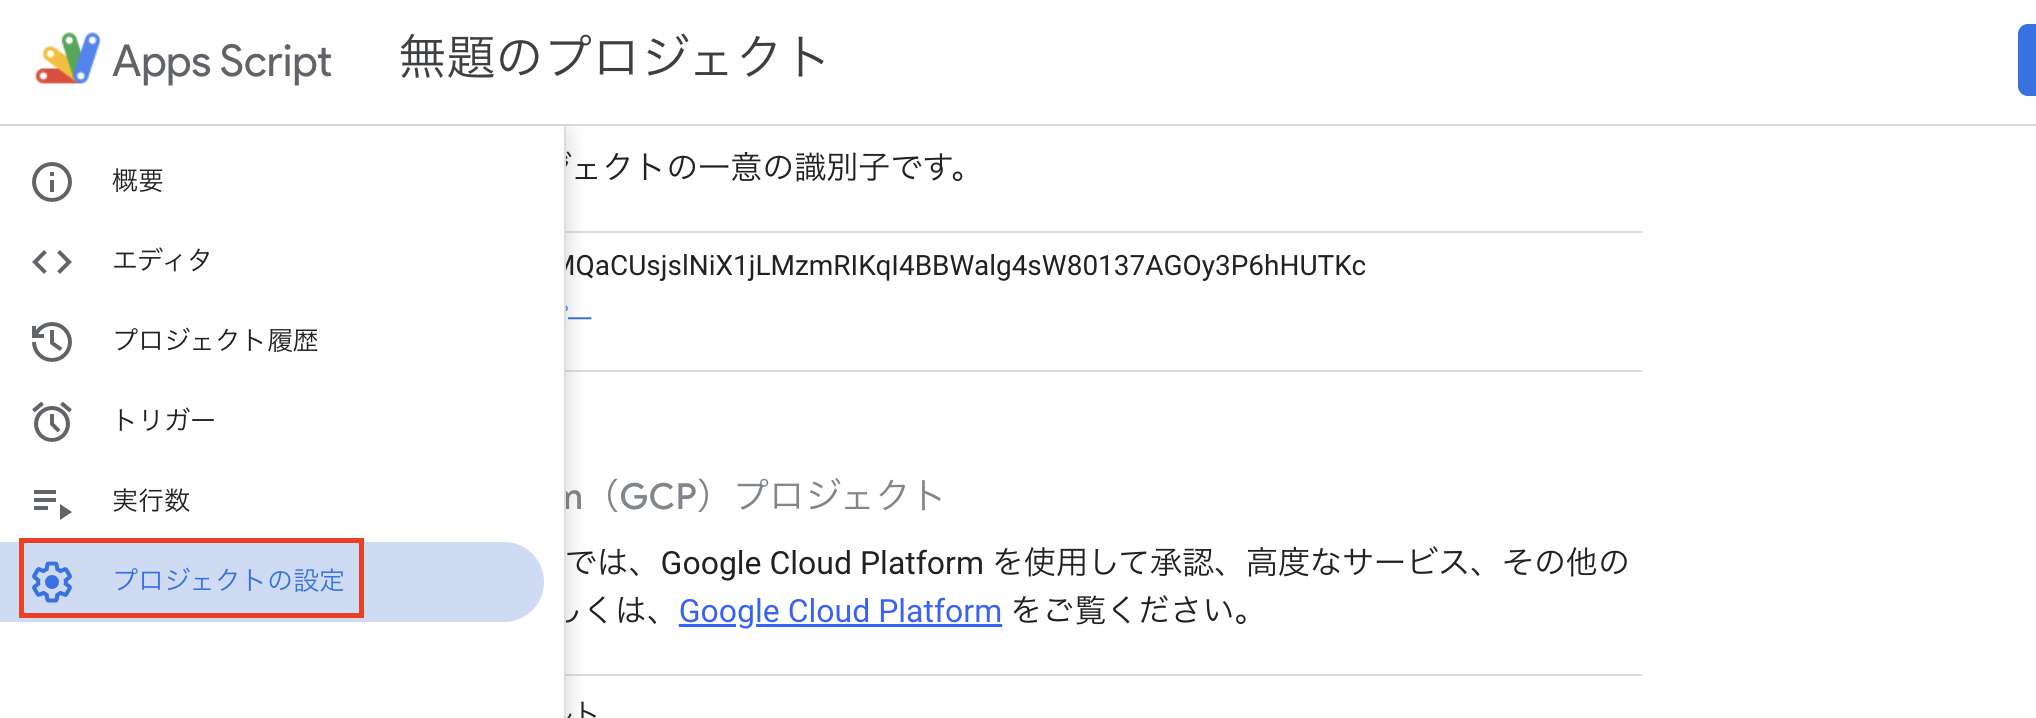The height and width of the screenshot is (718, 2036).
Task: Open the 実行数 page
Action: (151, 501)
